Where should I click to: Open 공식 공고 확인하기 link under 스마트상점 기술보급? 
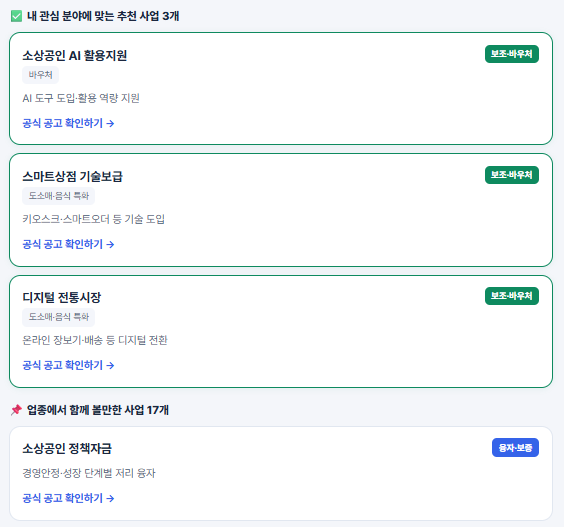tap(68, 244)
